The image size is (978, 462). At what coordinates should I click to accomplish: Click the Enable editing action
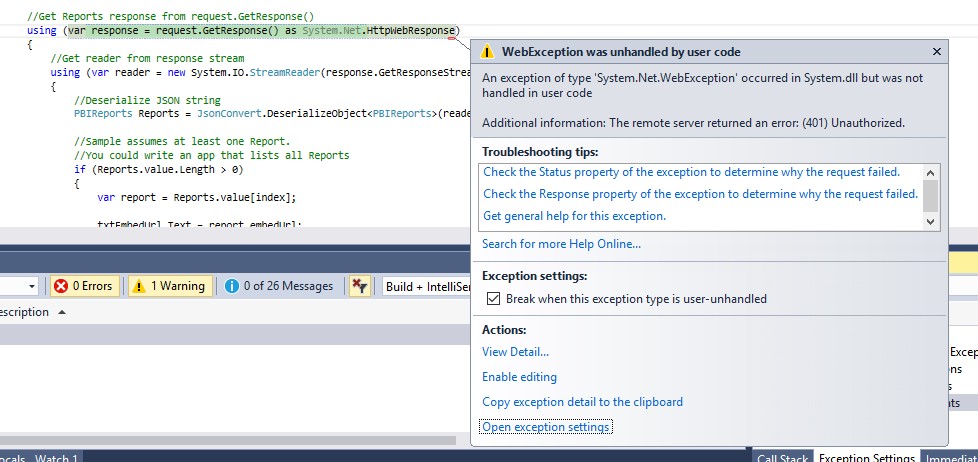point(519,377)
